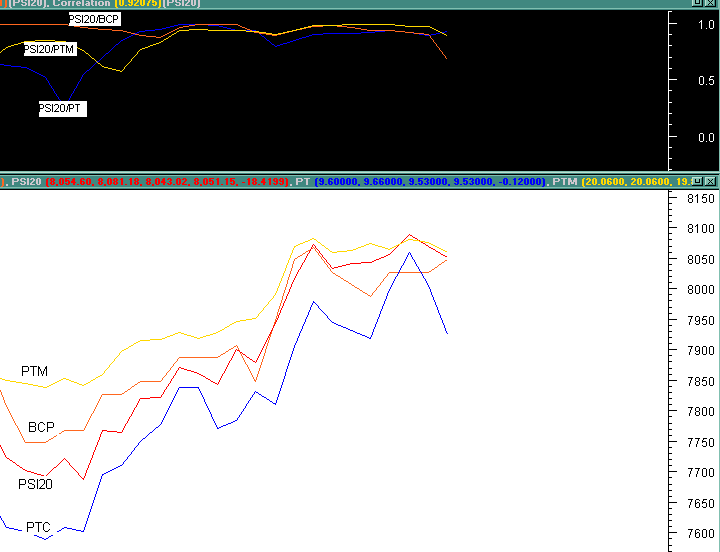
Task: Click the 7950 price axis value
Action: (x=701, y=320)
